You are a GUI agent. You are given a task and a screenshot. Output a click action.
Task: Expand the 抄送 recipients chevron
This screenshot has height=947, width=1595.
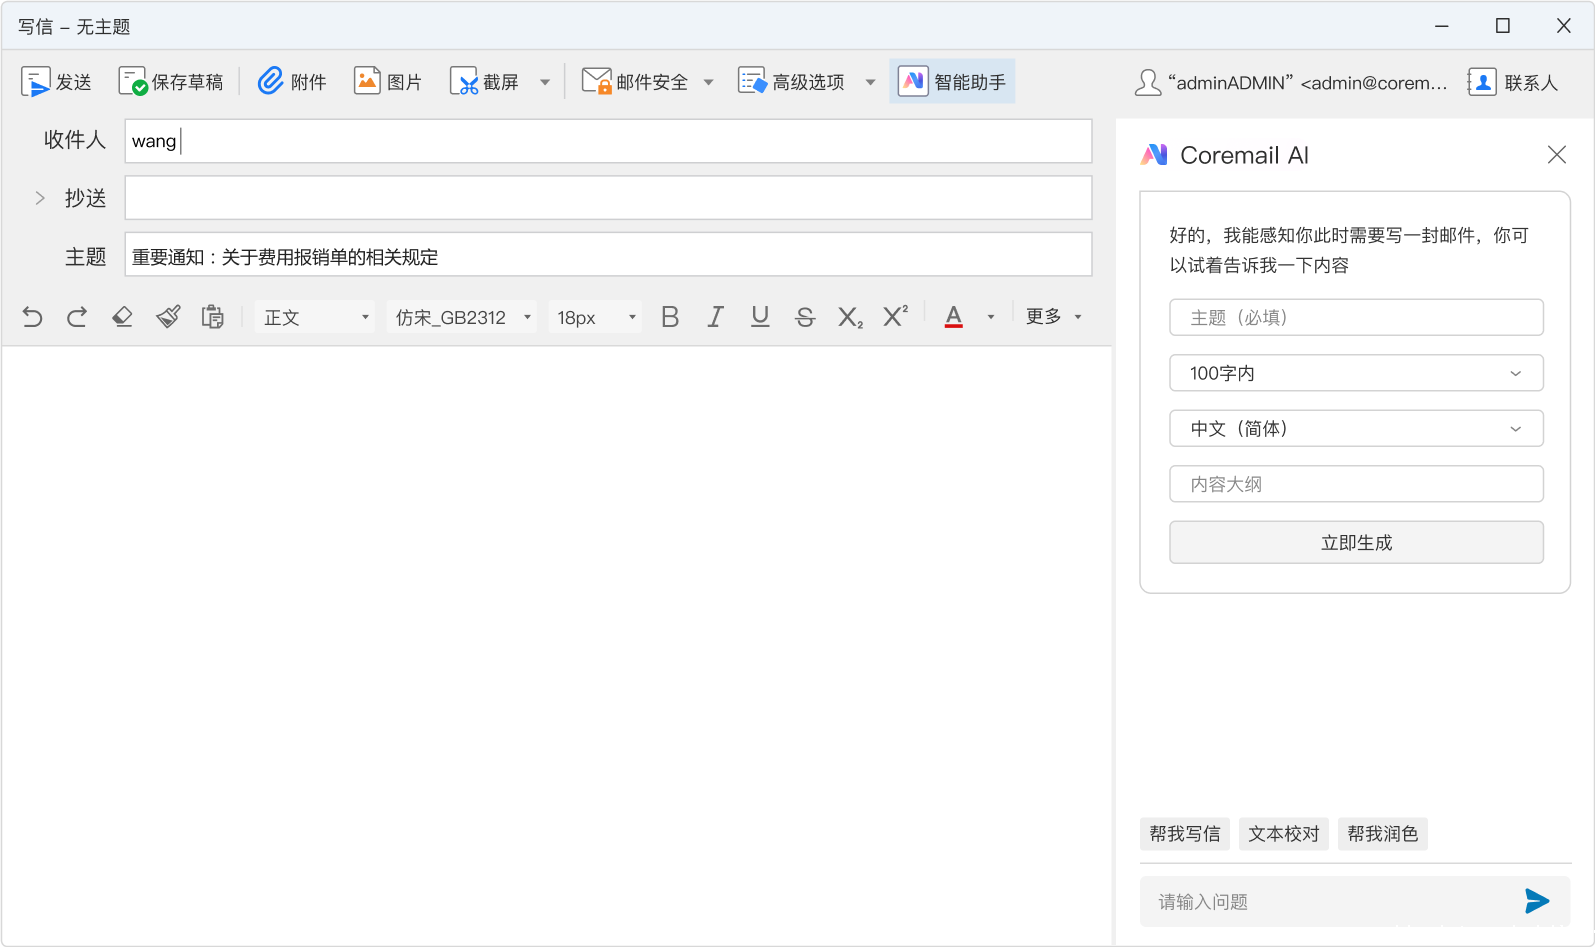point(40,198)
